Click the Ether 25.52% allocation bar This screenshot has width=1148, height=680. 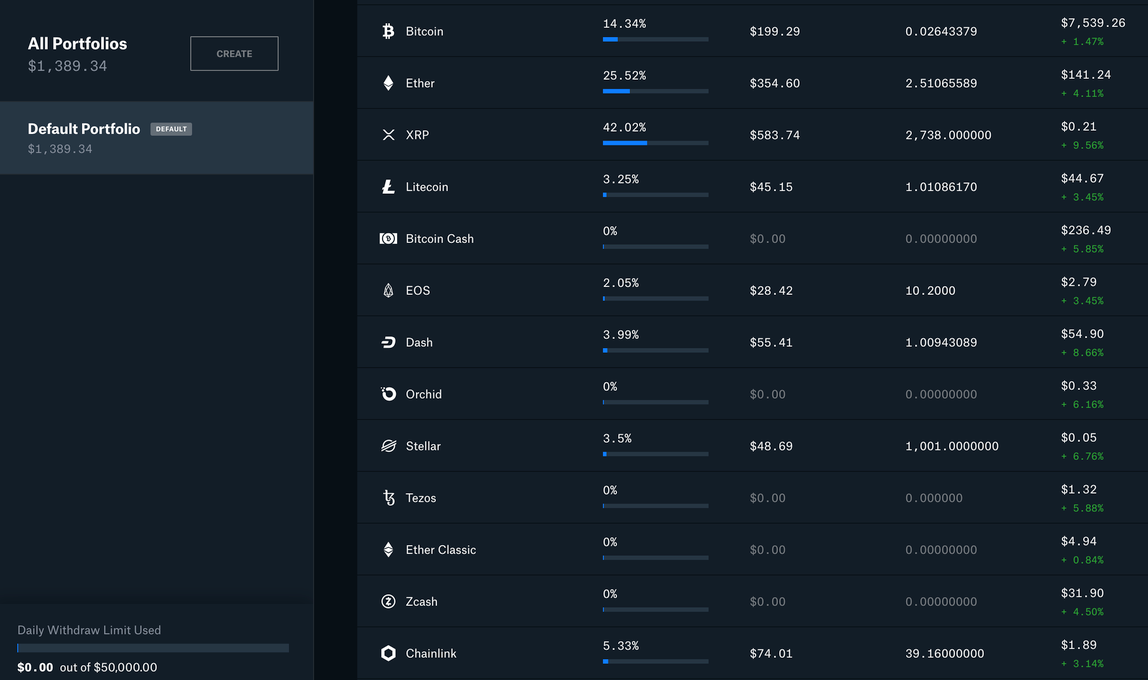655,91
